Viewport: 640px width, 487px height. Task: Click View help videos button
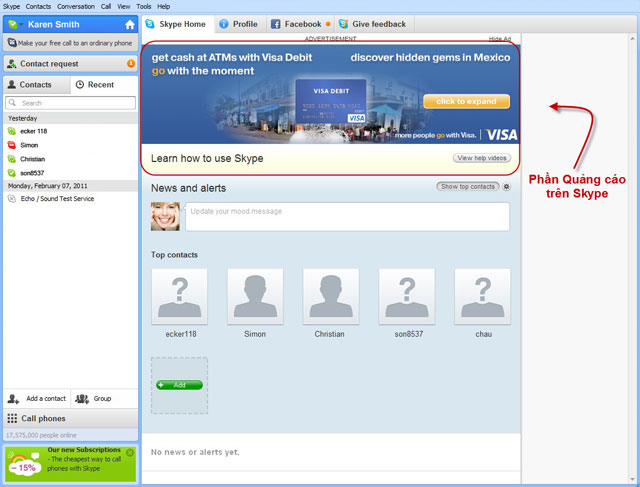[x=482, y=158]
